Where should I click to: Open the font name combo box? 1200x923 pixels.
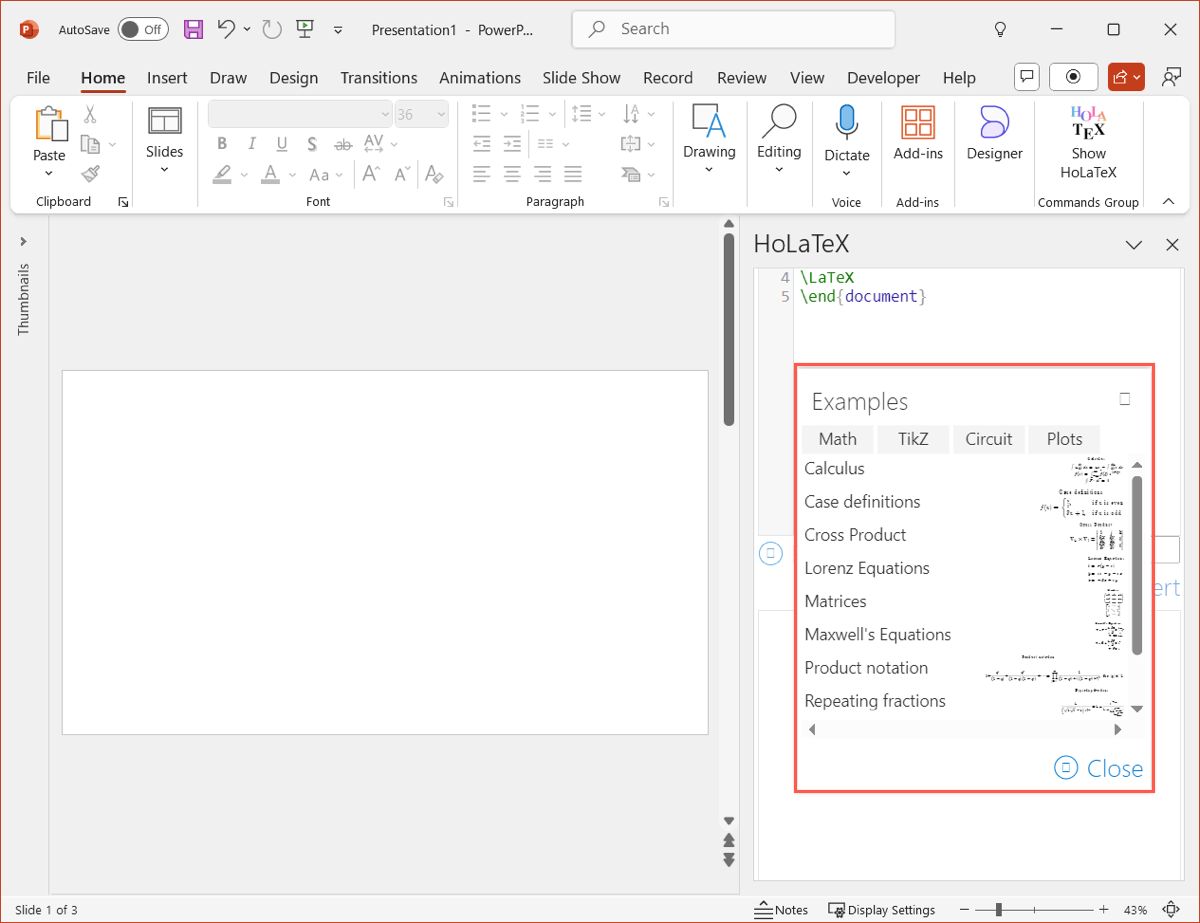[x=300, y=114]
